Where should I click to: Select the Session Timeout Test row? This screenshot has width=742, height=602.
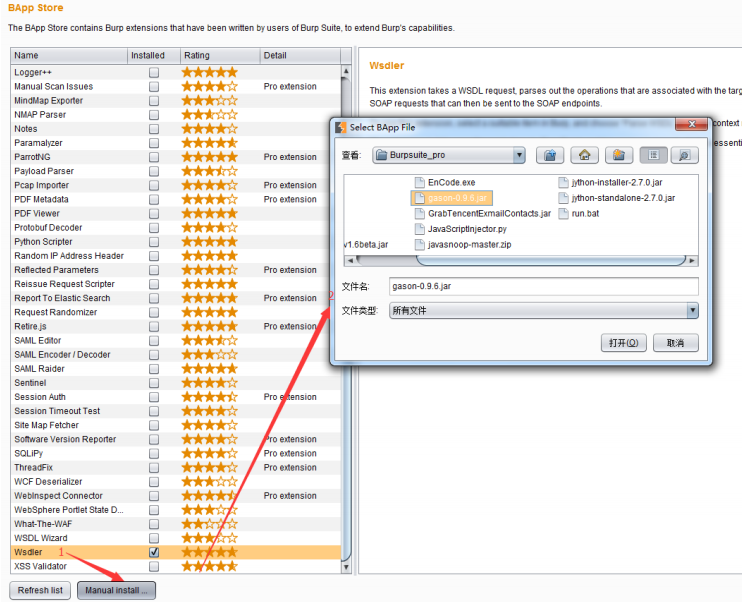[176, 411]
